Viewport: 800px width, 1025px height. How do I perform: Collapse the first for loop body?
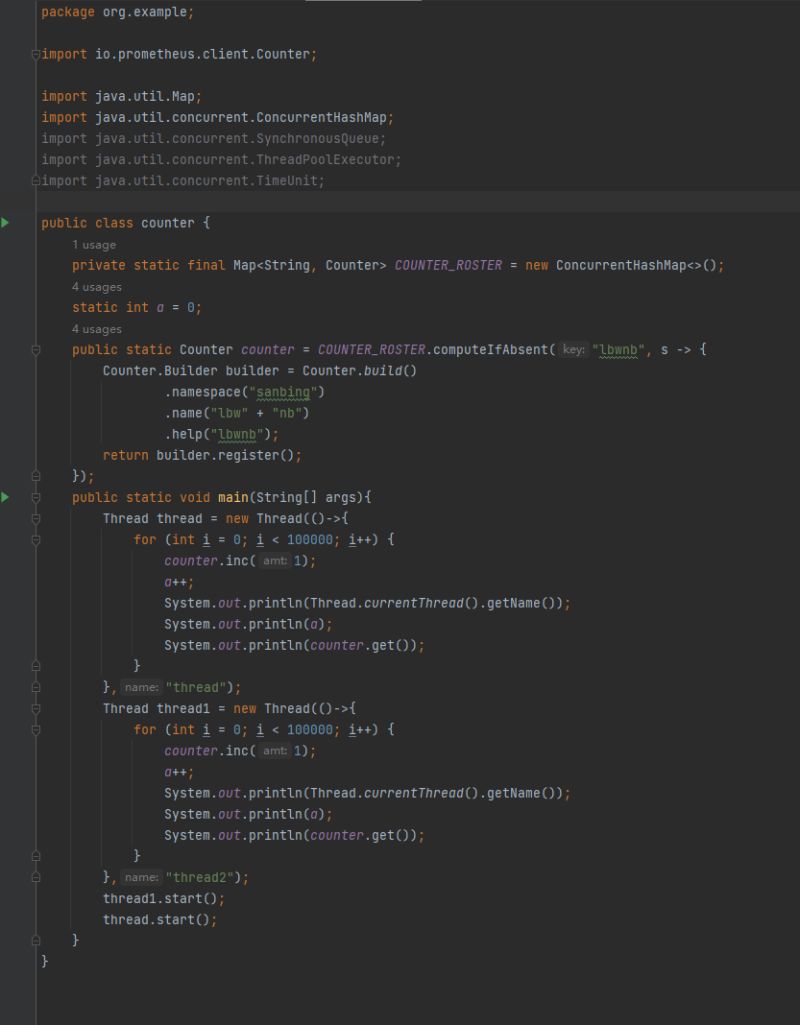35,539
